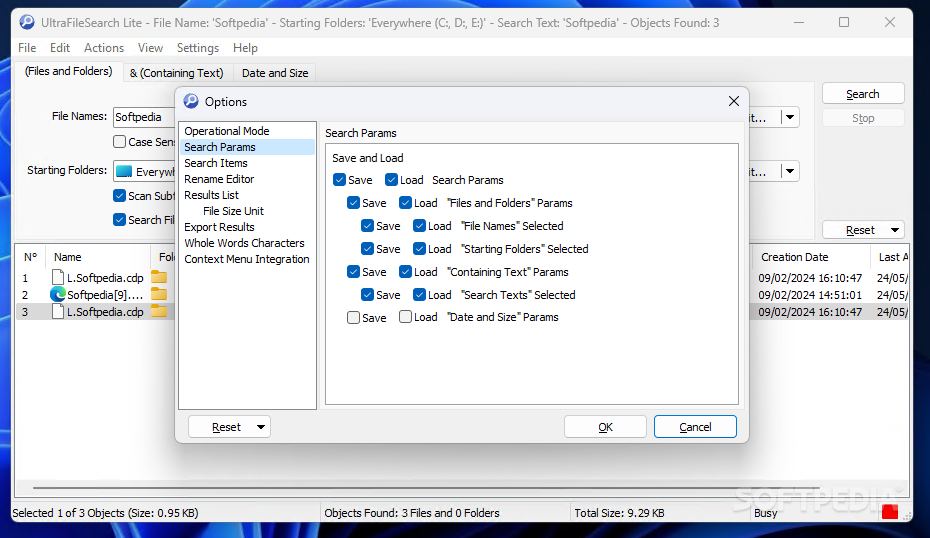Click into the File Names input field

pyautogui.click(x=144, y=117)
